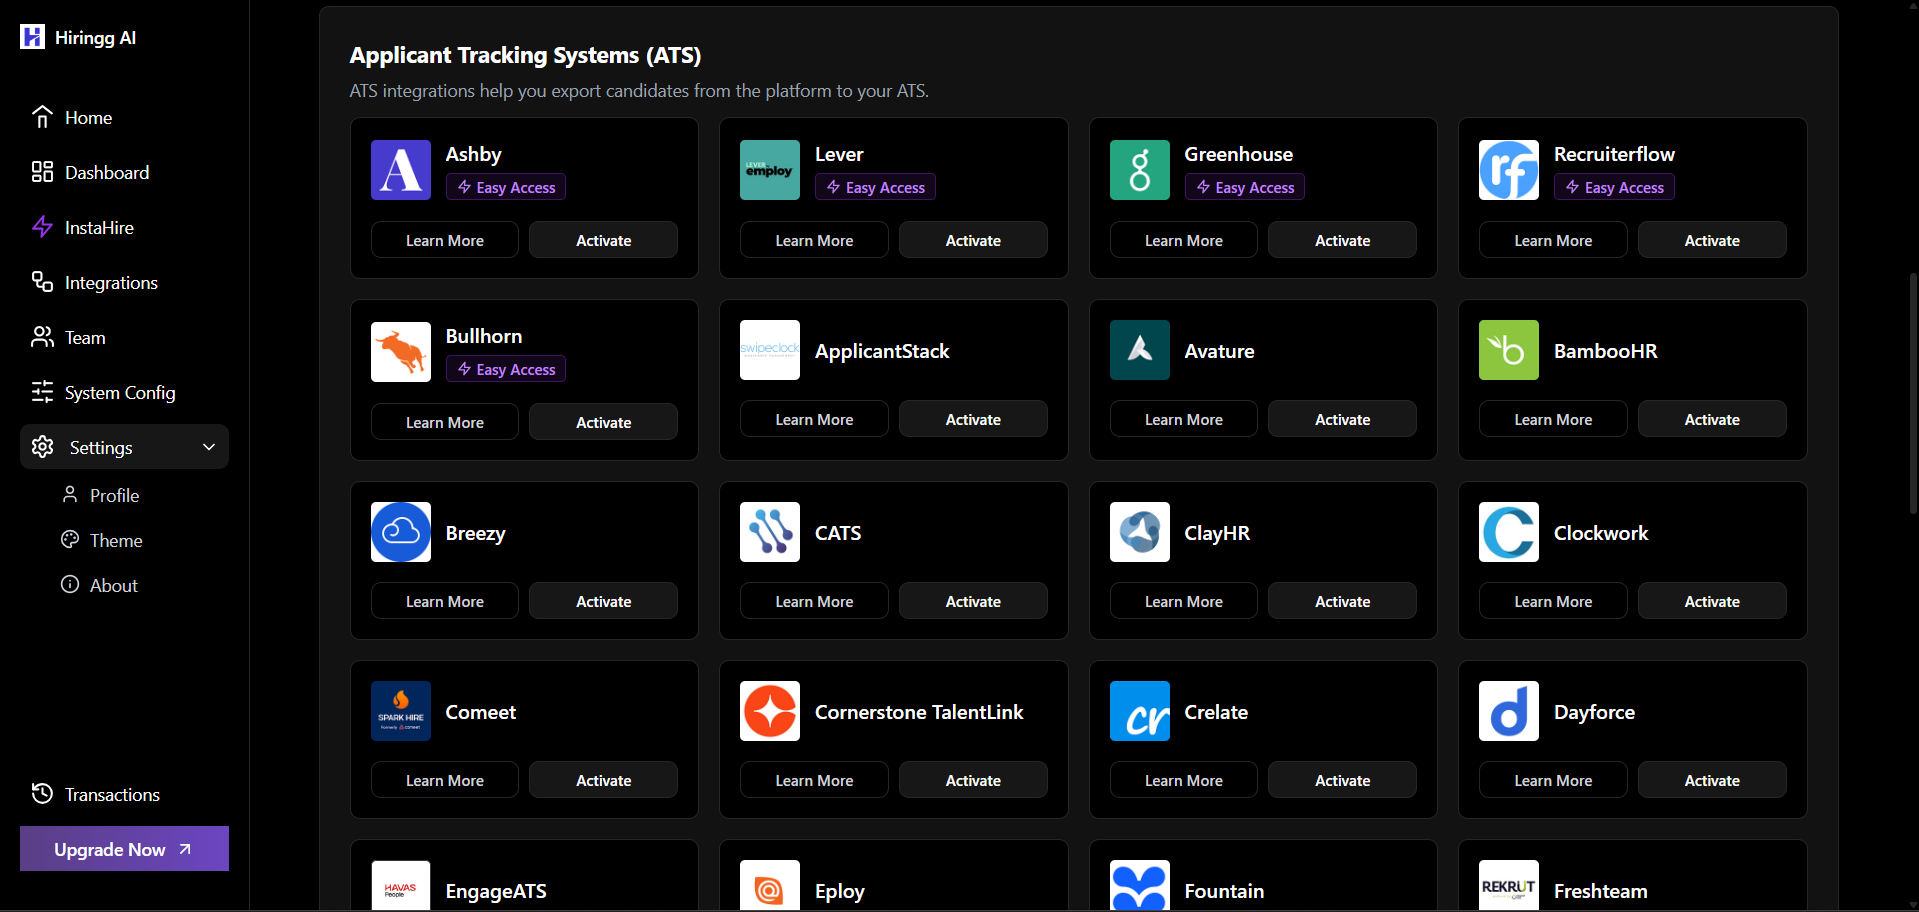Collapse the Settings menu chevron
Image resolution: width=1919 pixels, height=912 pixels.
point(209,447)
